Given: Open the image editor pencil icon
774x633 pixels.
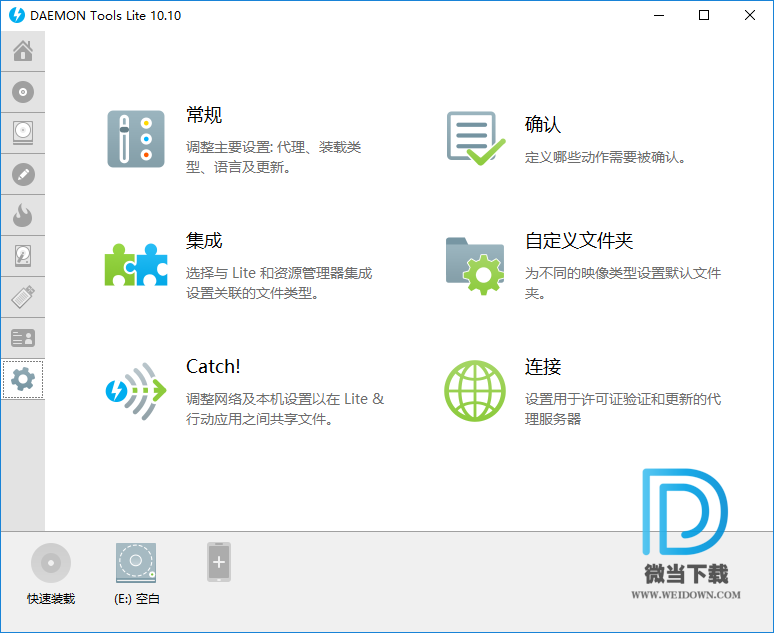Looking at the screenshot, I should (x=23, y=174).
